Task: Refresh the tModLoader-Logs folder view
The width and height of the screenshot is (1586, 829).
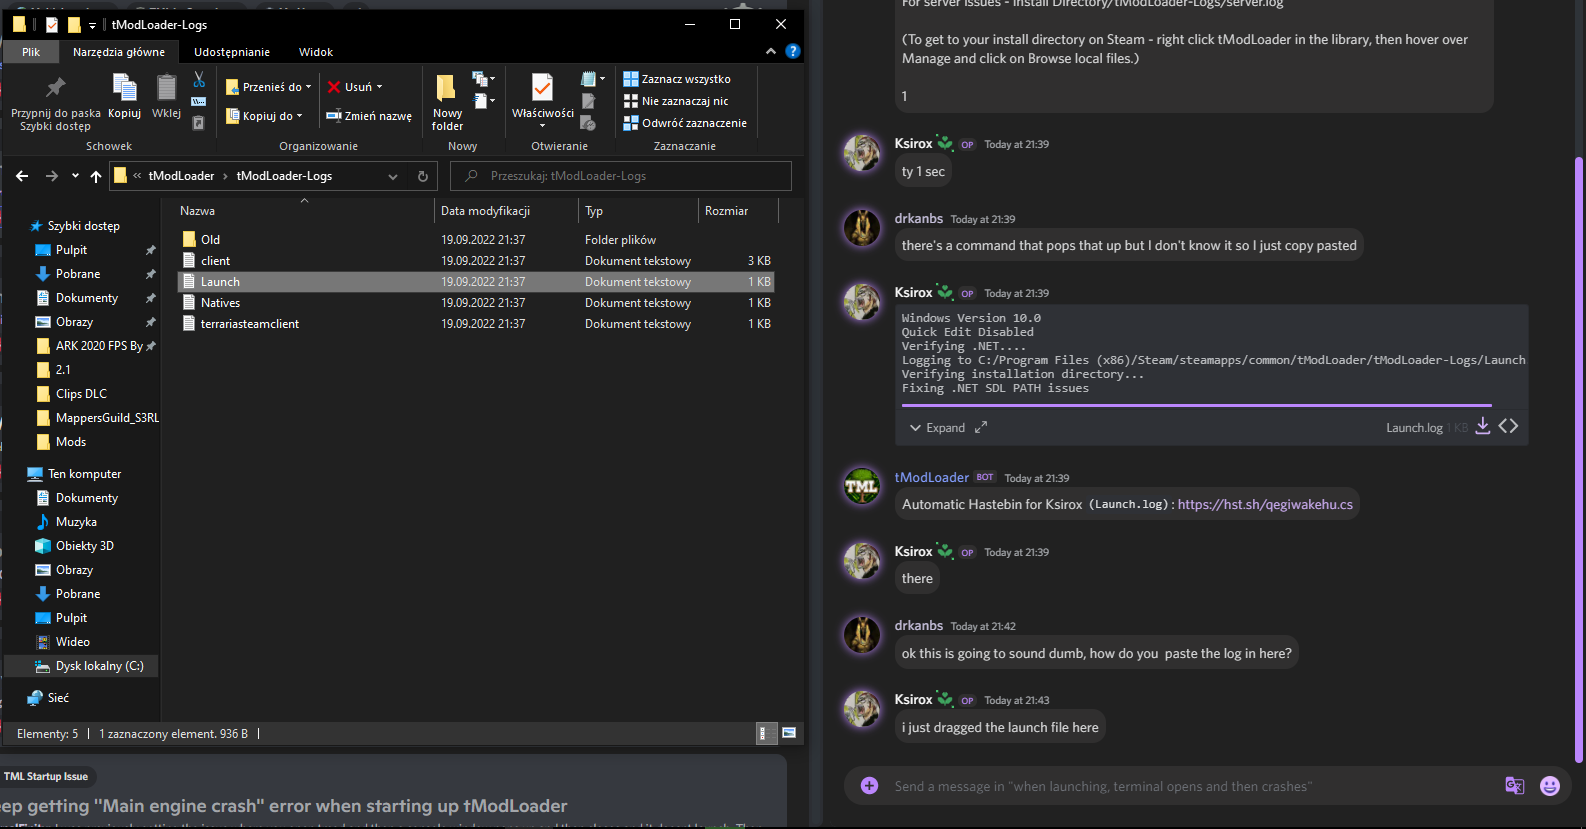Action: (x=423, y=176)
